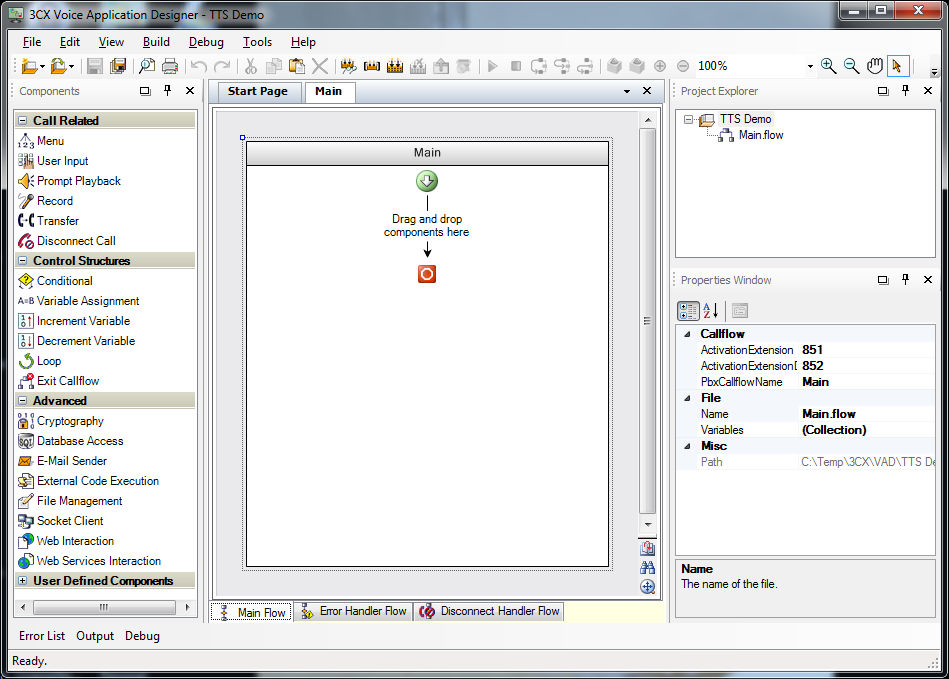Collapse the TTS Demo tree node
Screen dimensions: 949x679
688,119
